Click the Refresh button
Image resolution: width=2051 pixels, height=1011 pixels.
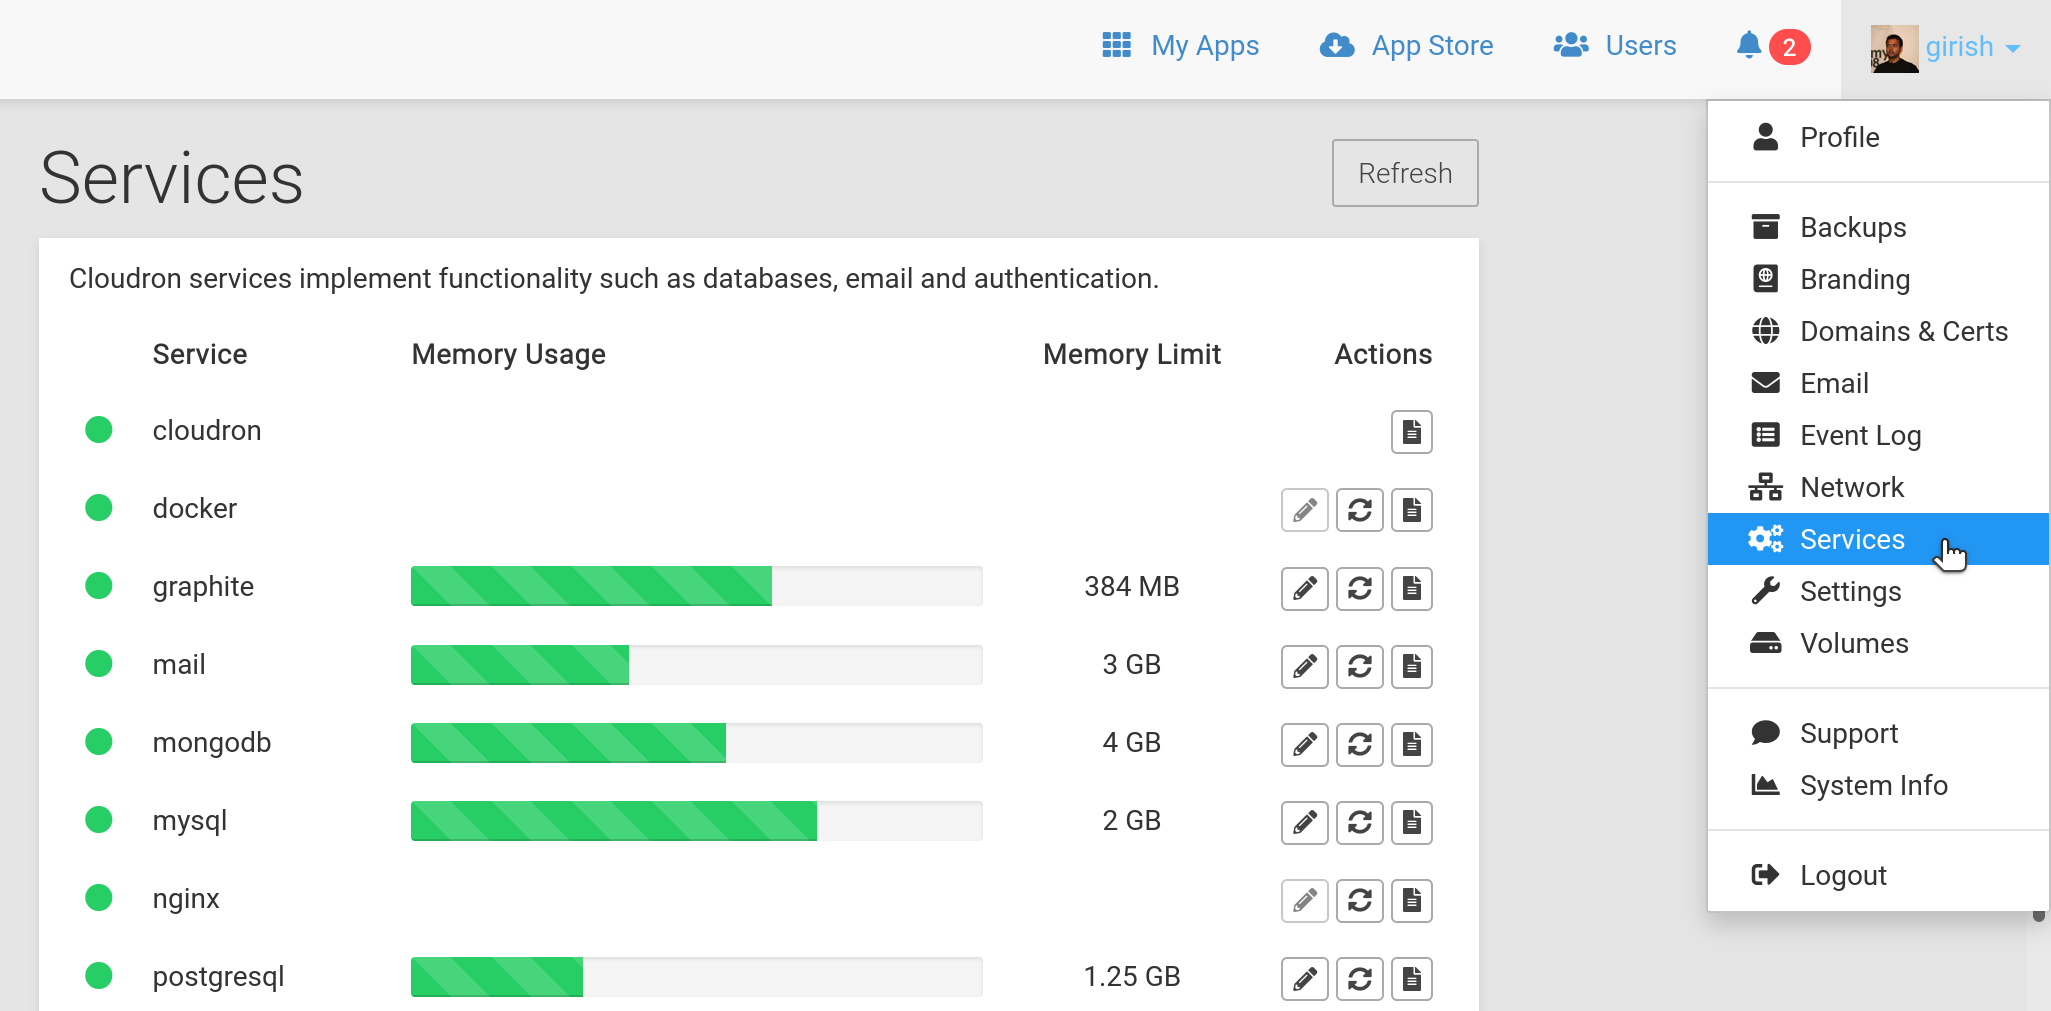[1404, 173]
